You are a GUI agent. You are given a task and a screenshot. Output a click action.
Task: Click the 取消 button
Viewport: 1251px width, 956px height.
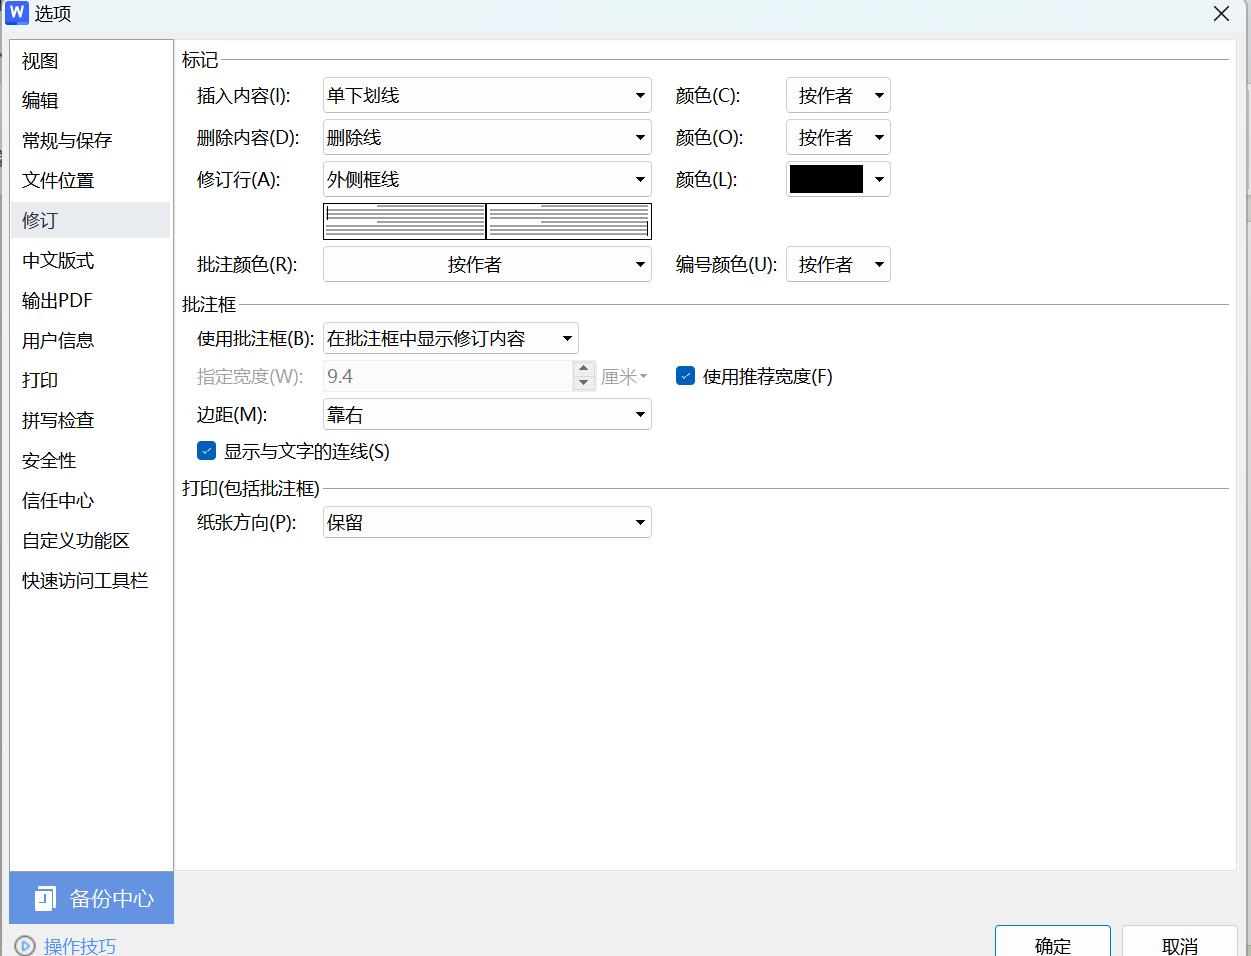point(1180,944)
